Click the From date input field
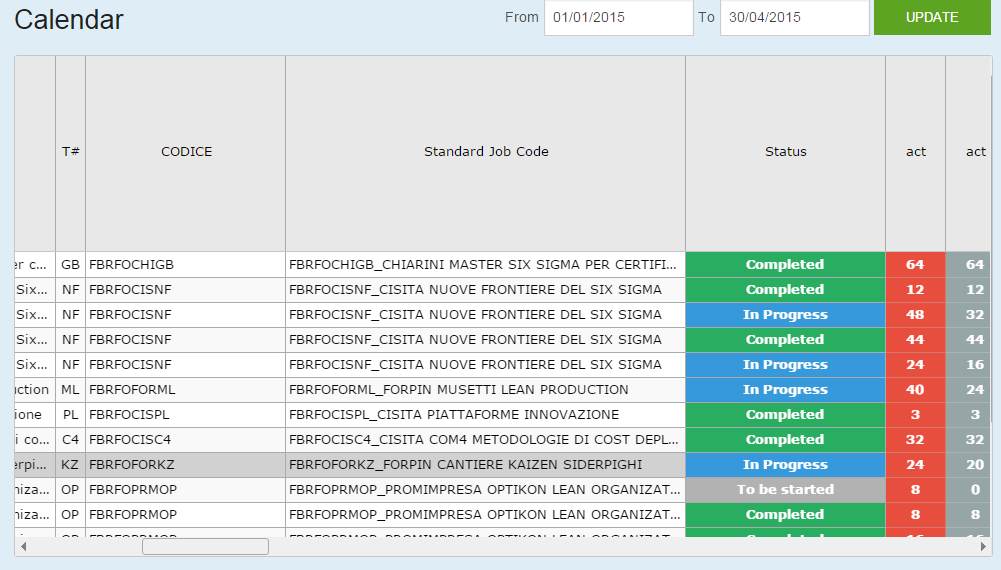This screenshot has height=570, width=1001. (618, 18)
